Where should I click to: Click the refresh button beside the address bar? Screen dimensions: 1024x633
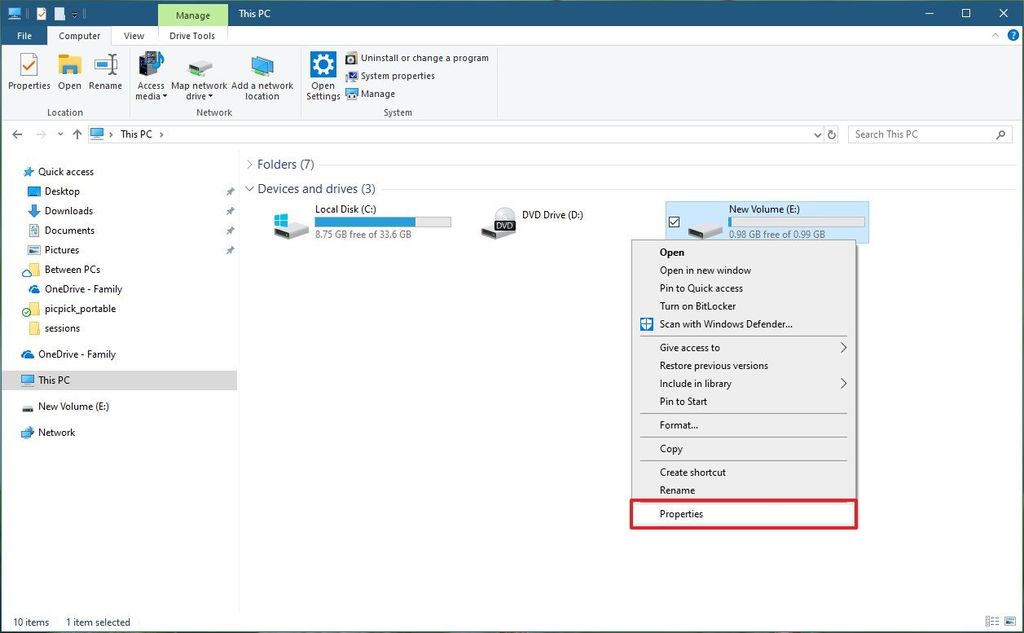coord(831,133)
